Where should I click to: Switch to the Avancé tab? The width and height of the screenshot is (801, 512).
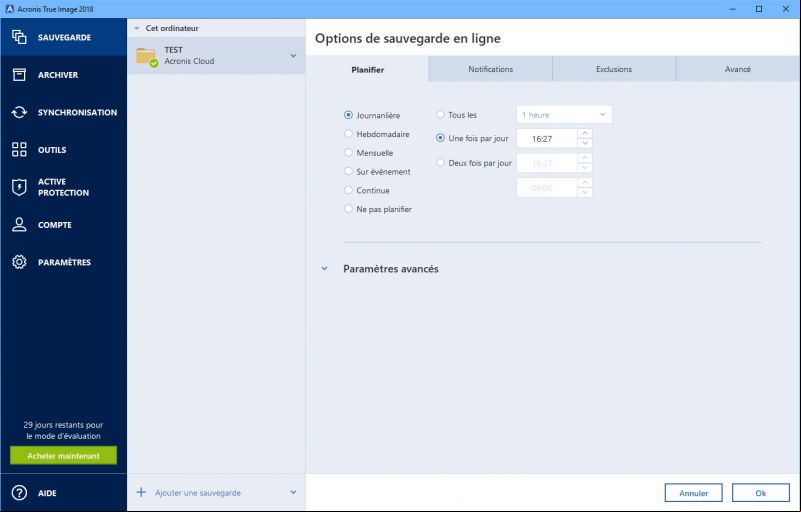(738, 69)
